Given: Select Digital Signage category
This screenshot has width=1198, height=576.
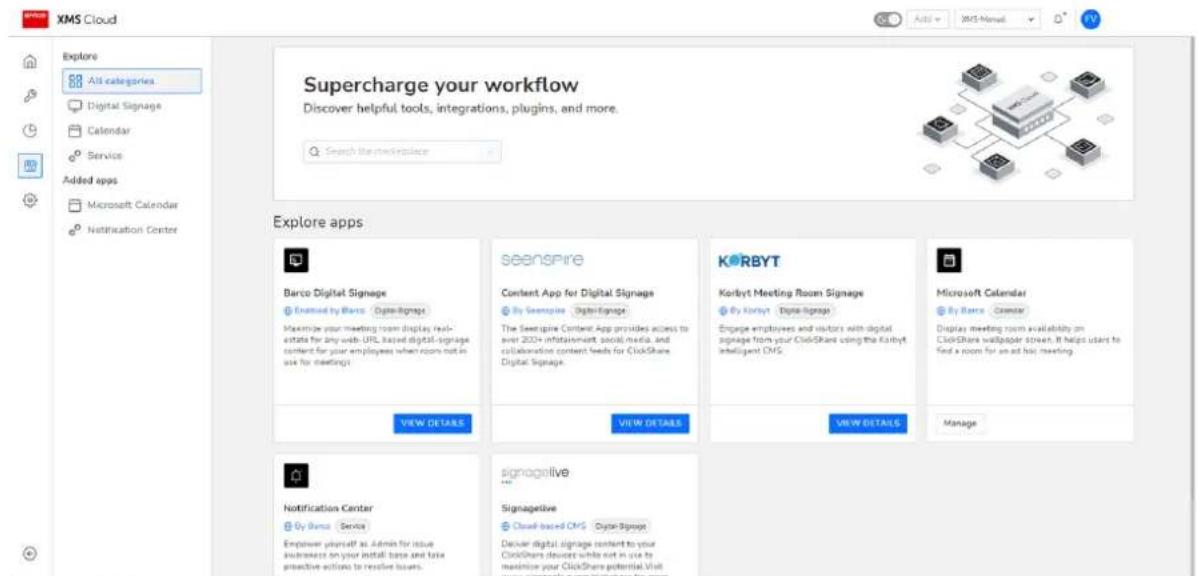Looking at the screenshot, I should pos(131,105).
